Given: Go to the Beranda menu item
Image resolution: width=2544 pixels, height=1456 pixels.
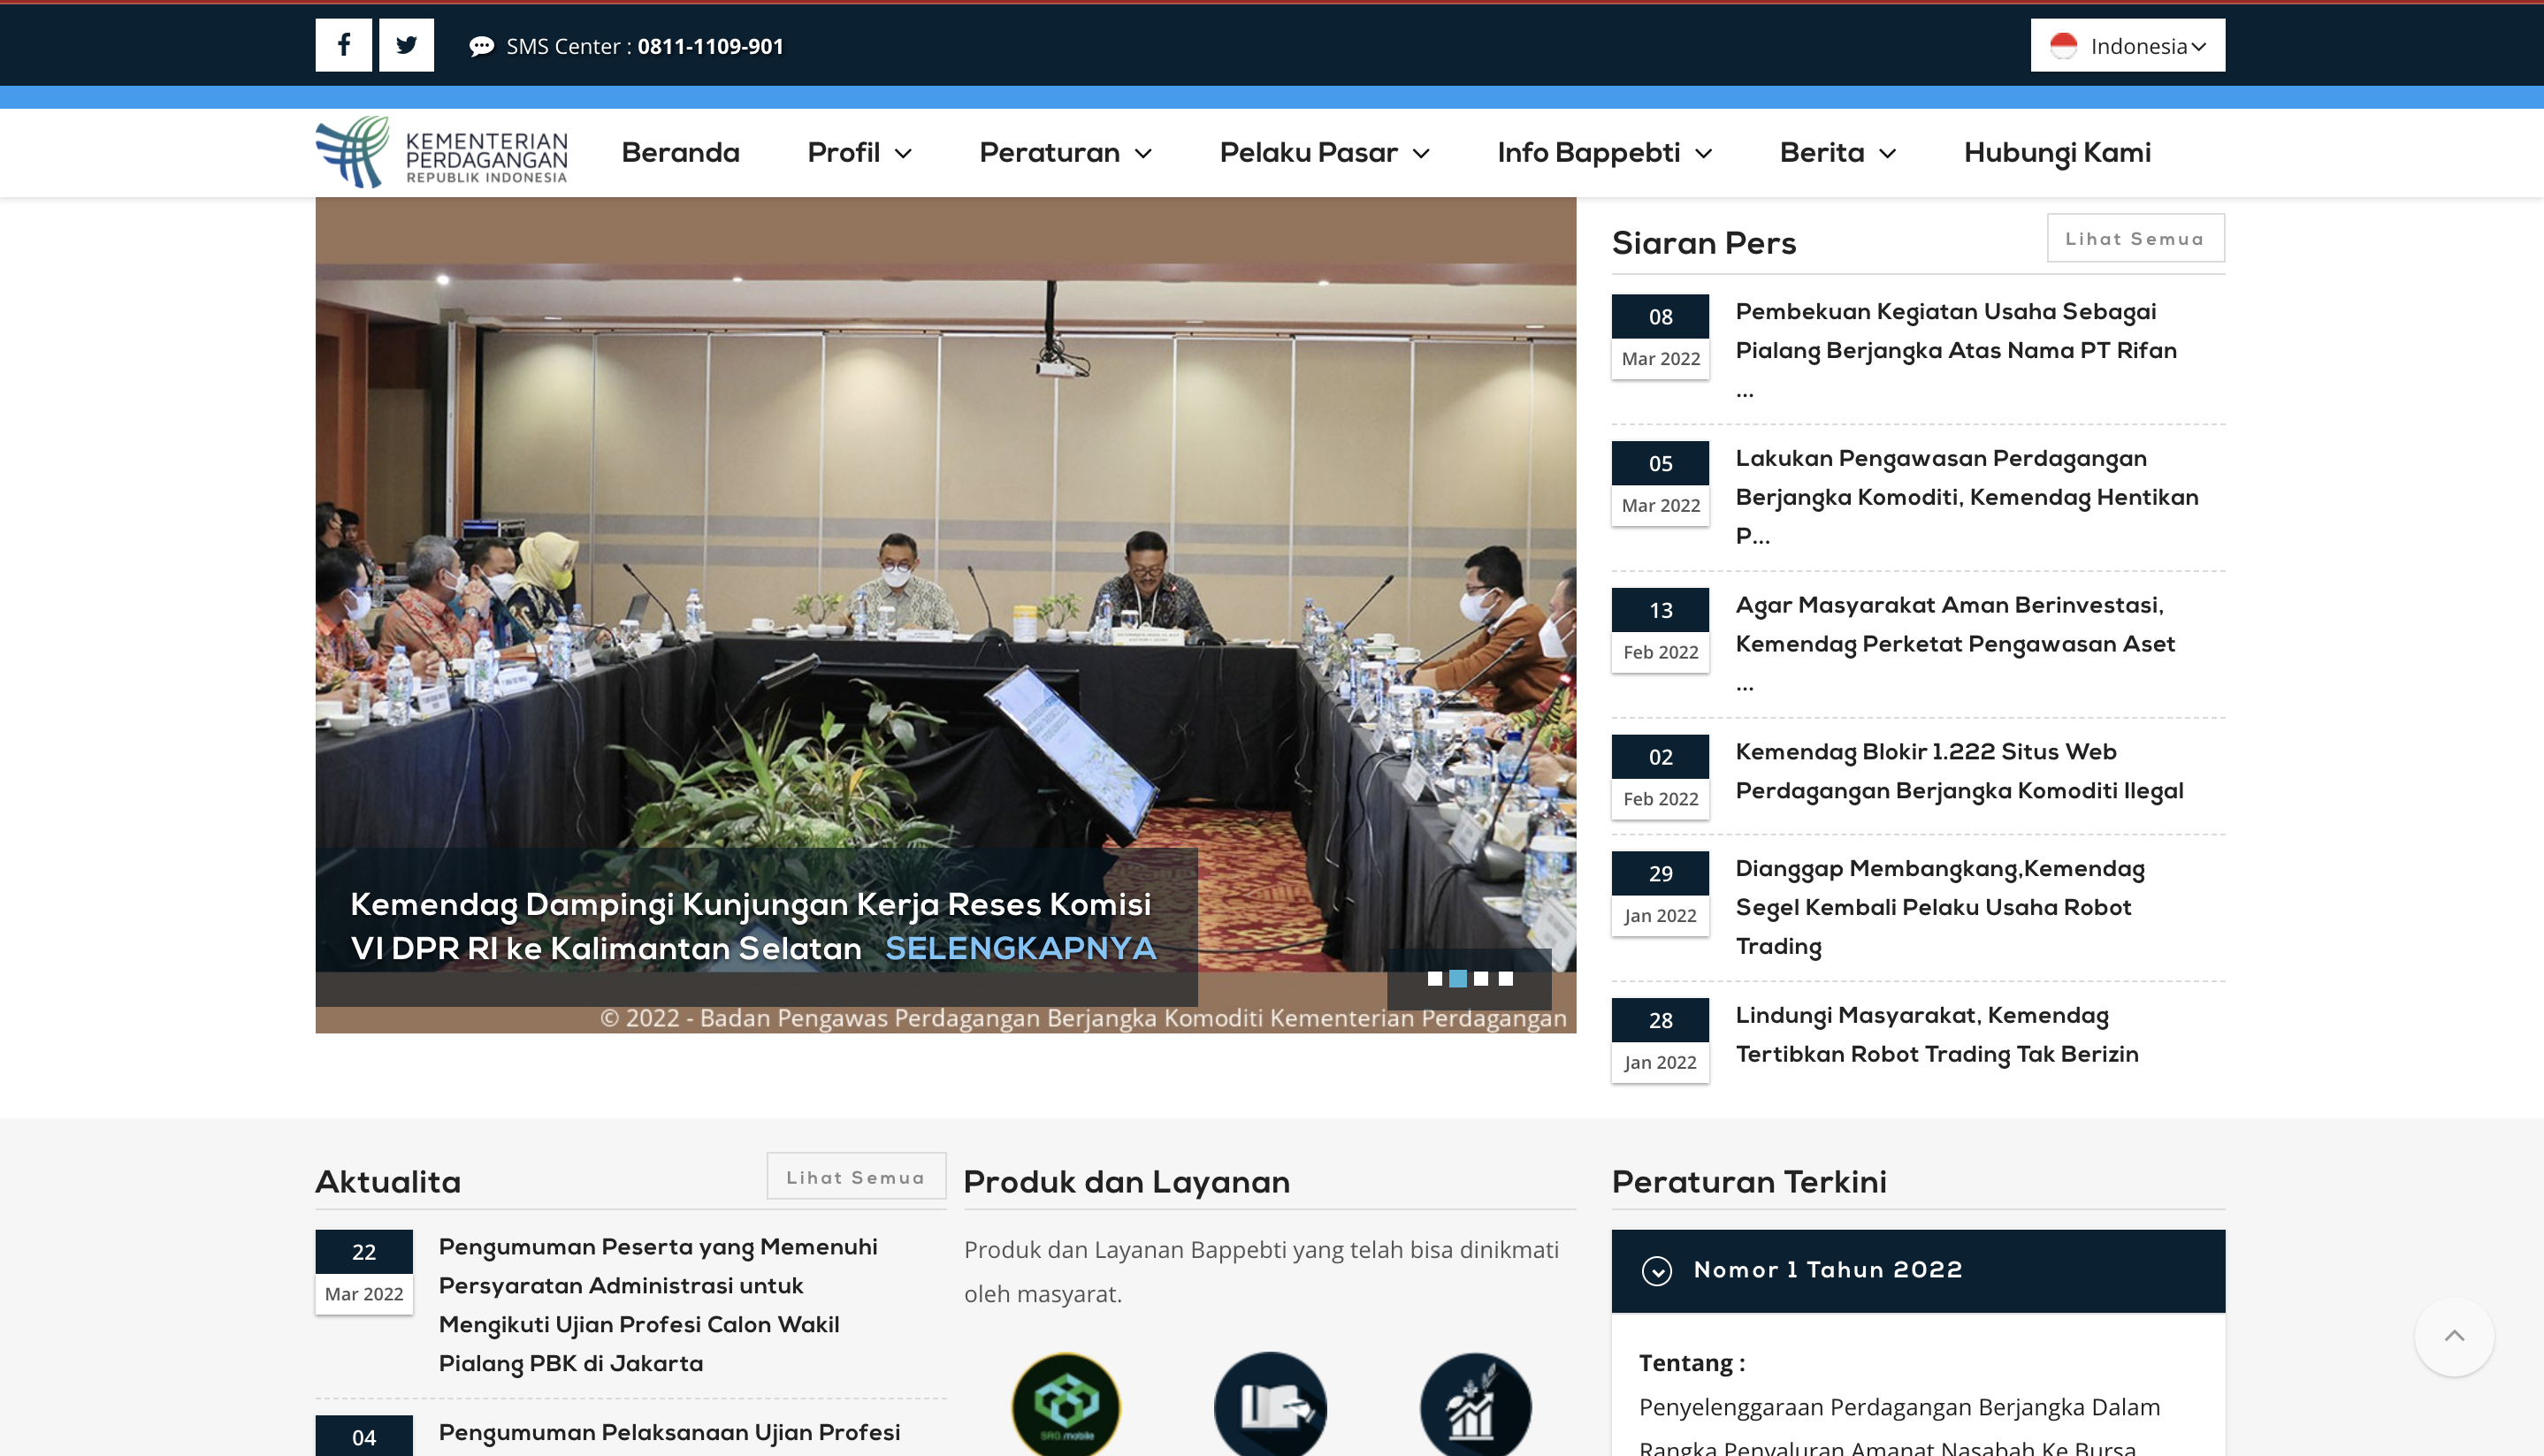Looking at the screenshot, I should [680, 153].
